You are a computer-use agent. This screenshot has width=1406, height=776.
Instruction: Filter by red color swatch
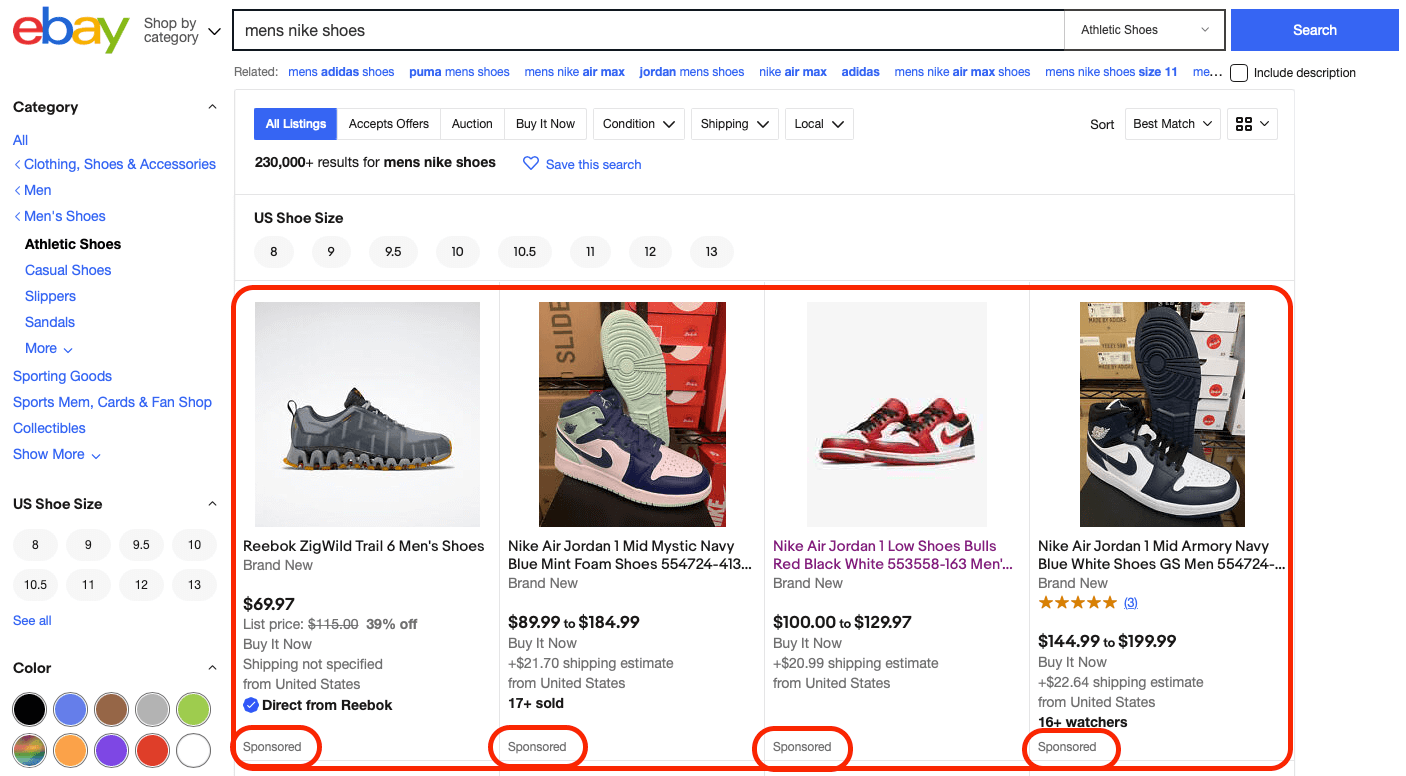[x=152, y=749]
